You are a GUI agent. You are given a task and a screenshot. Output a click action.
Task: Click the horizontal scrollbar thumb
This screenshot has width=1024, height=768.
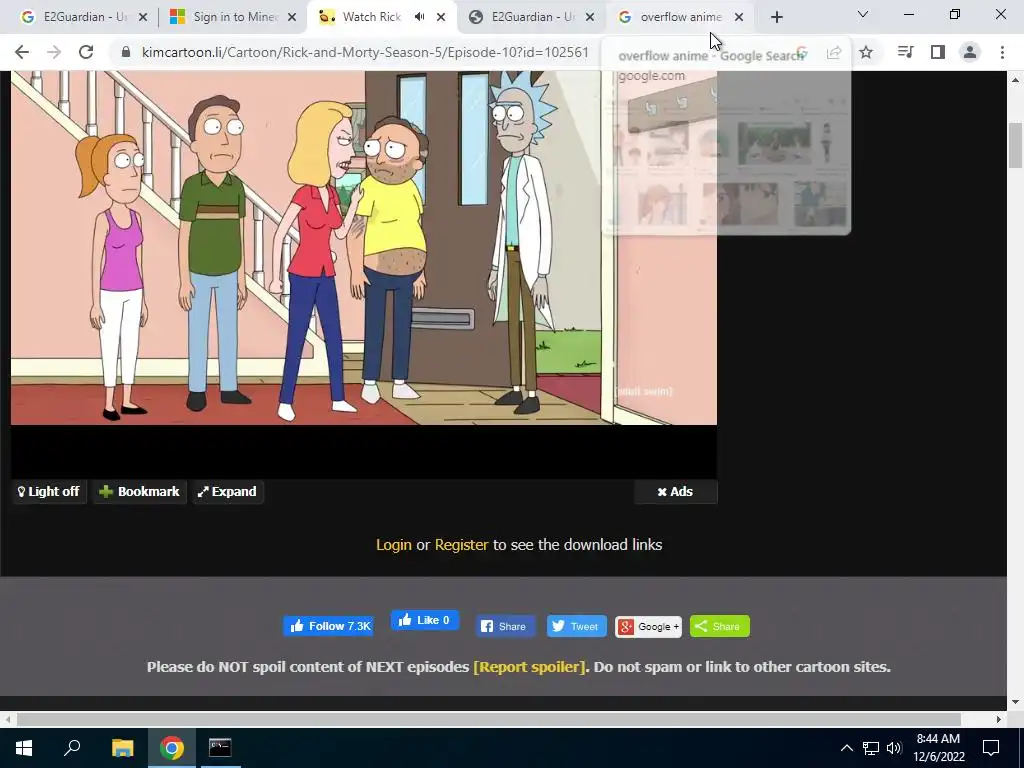click(488, 719)
